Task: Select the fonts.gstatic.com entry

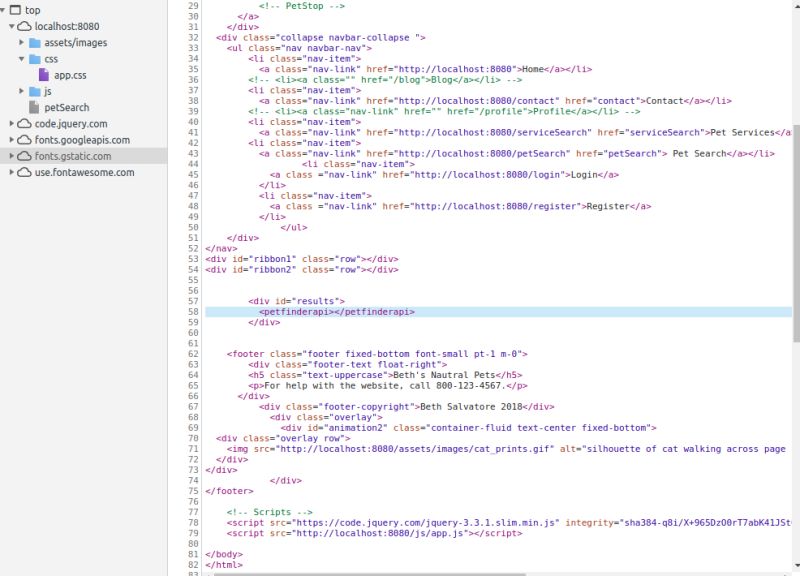Action: (x=62, y=157)
